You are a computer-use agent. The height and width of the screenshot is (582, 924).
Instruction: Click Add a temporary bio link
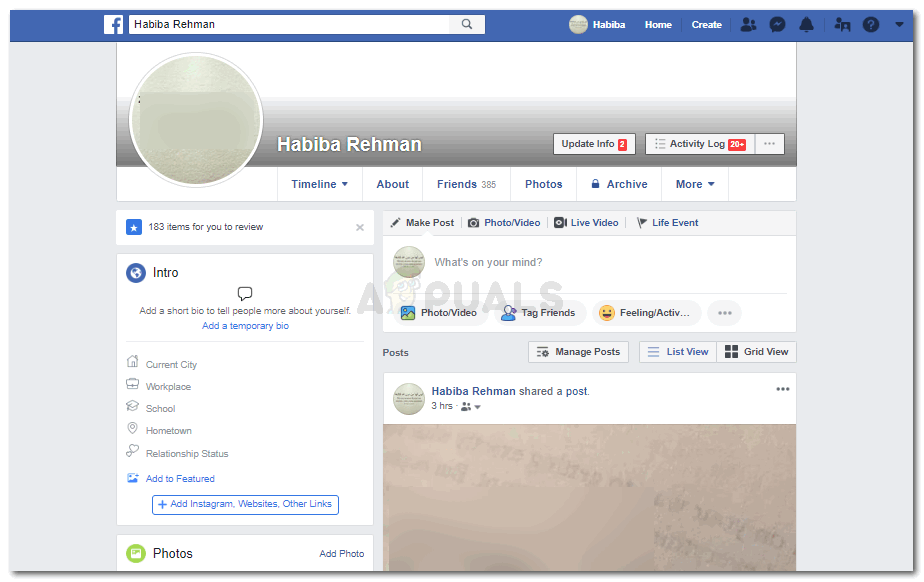tap(245, 326)
